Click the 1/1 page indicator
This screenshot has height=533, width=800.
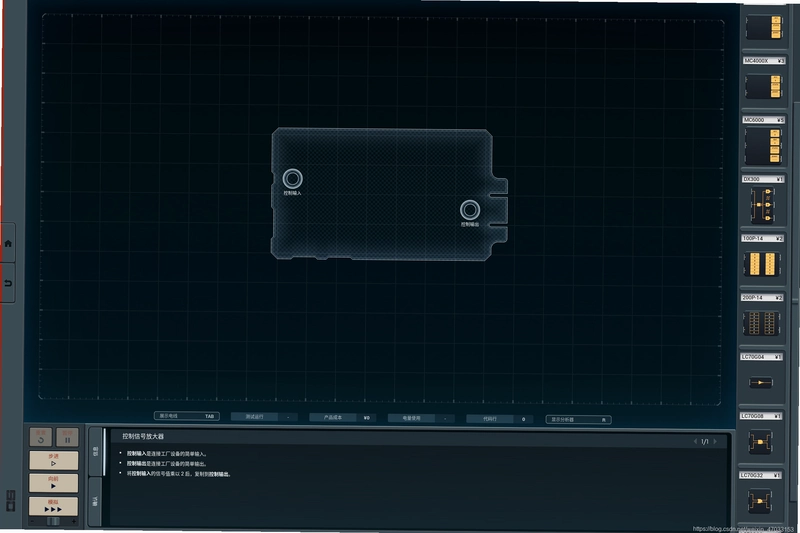(705, 442)
